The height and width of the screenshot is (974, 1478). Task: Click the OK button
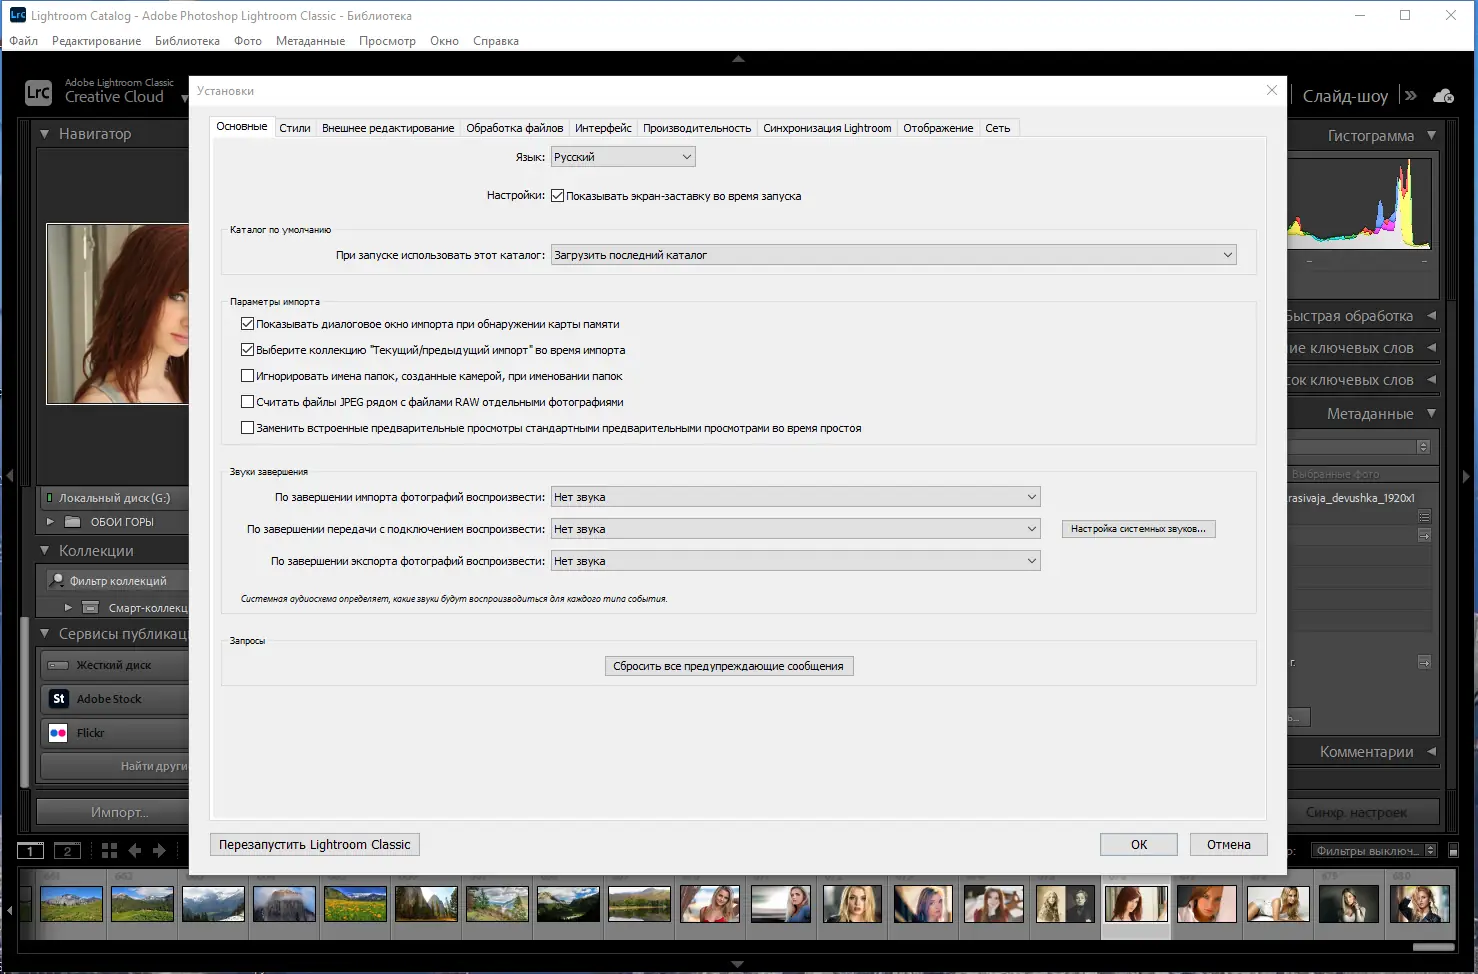pyautogui.click(x=1139, y=845)
